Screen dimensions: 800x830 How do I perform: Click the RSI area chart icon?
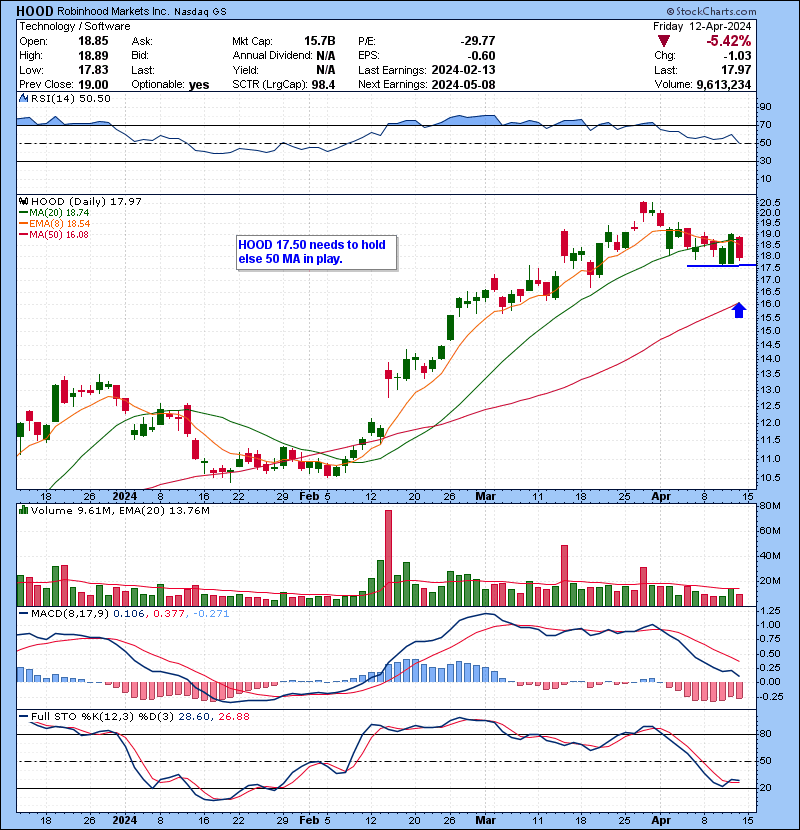pyautogui.click(x=23, y=98)
